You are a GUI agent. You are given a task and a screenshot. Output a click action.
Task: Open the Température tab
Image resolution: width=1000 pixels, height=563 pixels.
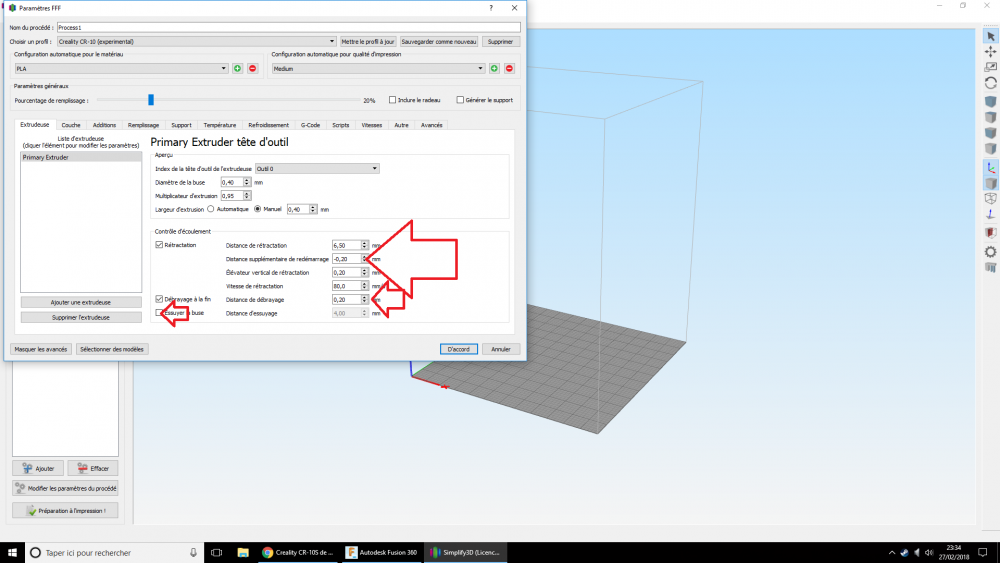click(x=220, y=125)
